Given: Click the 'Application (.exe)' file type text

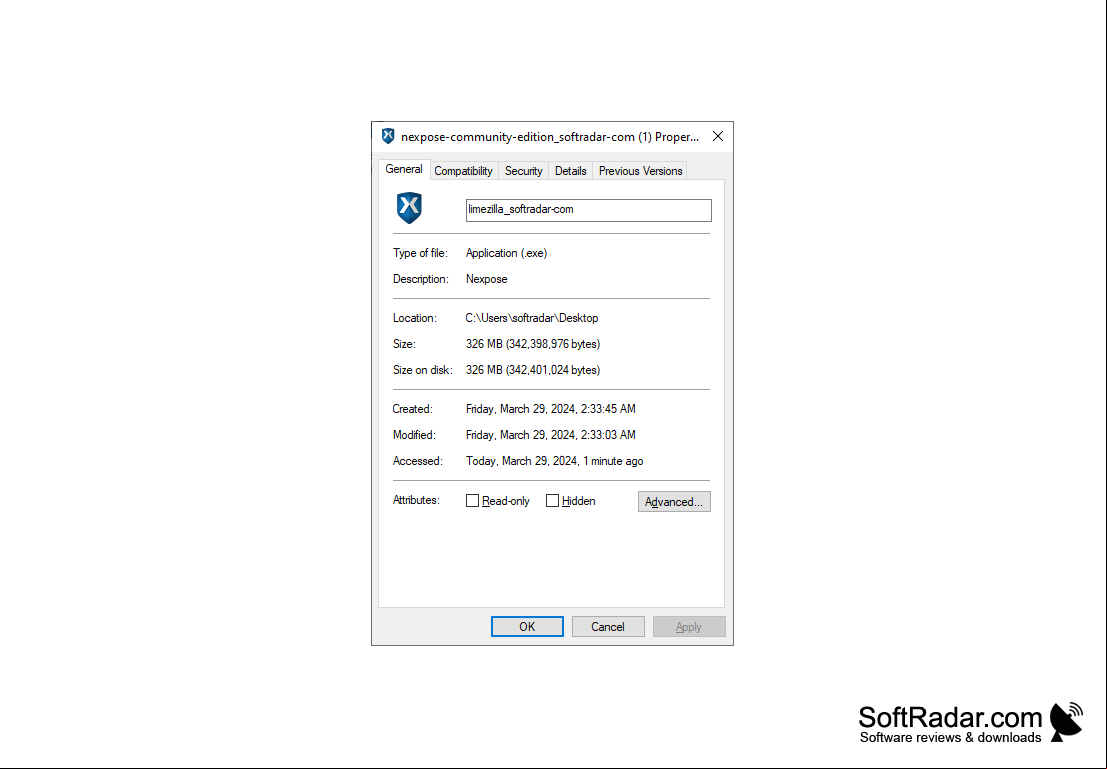Looking at the screenshot, I should pyautogui.click(x=506, y=253).
